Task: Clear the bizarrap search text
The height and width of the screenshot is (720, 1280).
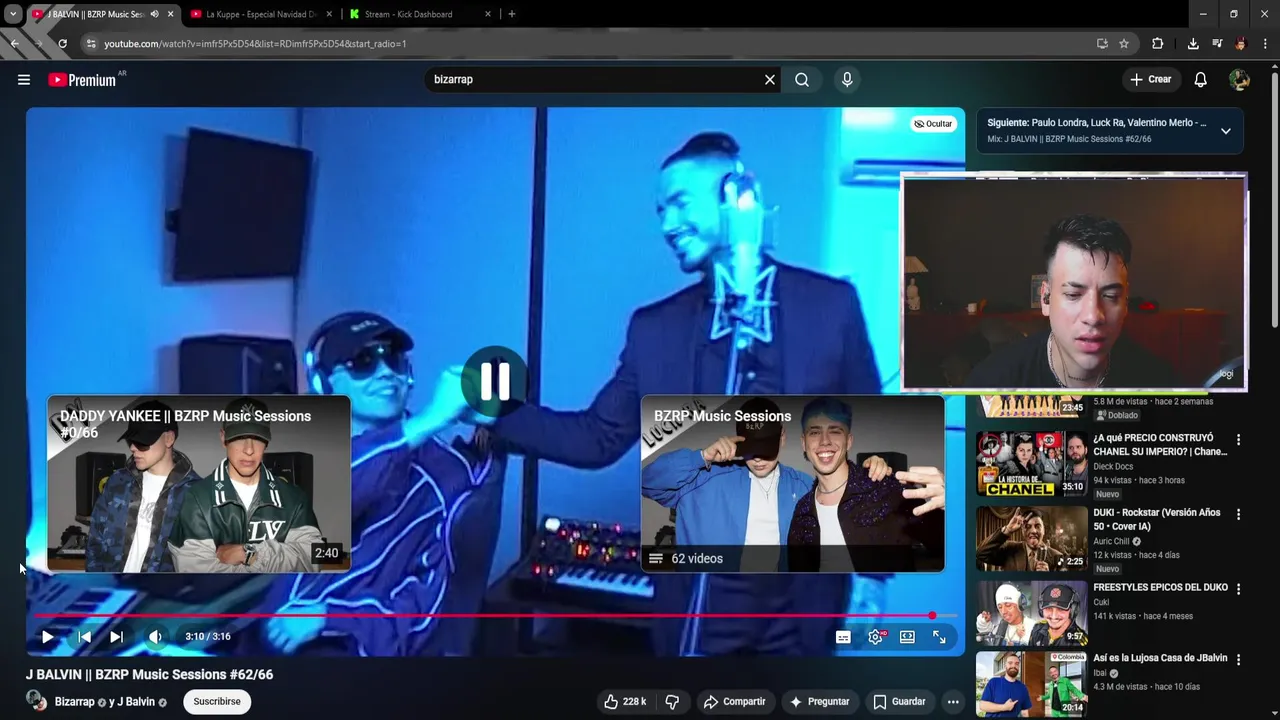Action: 770,80
